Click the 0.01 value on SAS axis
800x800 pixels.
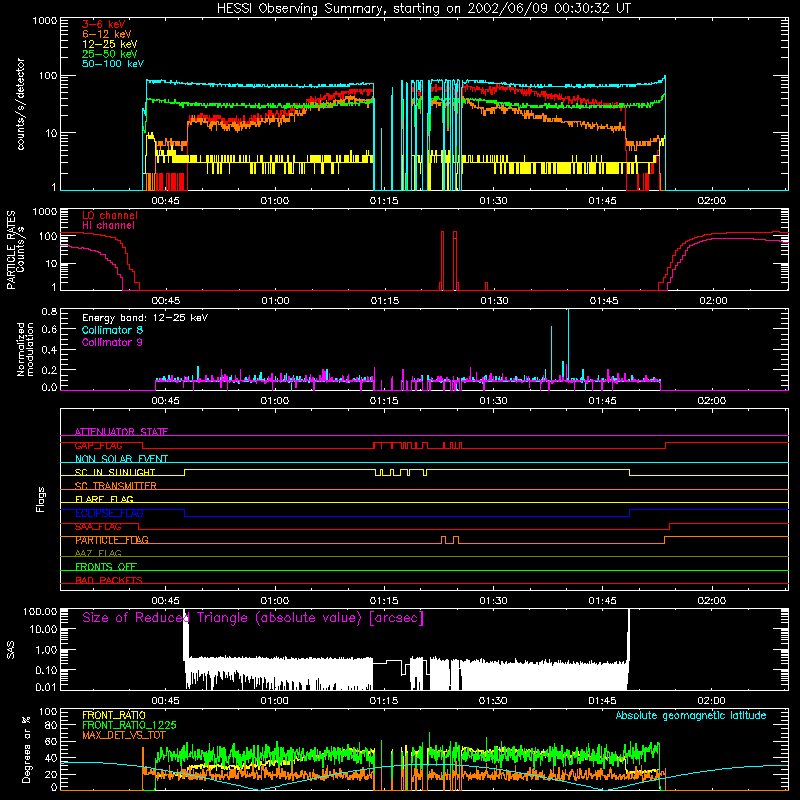coord(46,687)
